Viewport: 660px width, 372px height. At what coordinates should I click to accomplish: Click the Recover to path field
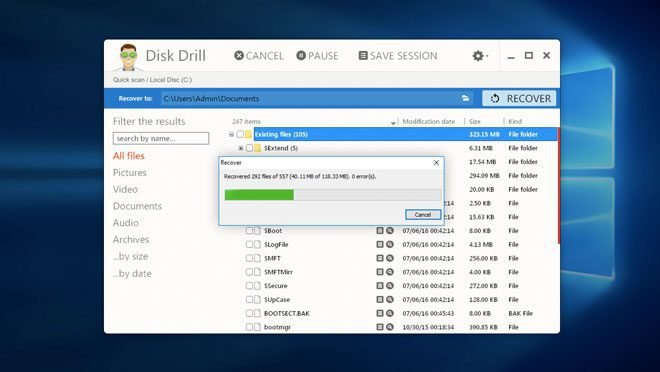(317, 98)
